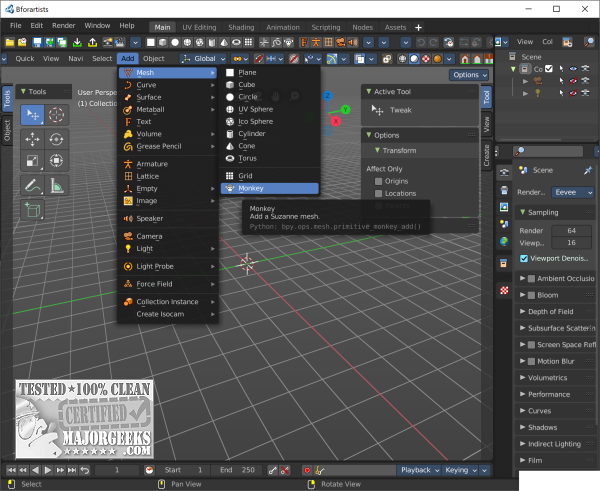Open the Eevee render engine dropdown
Screen dimensions: 600x491
[x=570, y=193]
